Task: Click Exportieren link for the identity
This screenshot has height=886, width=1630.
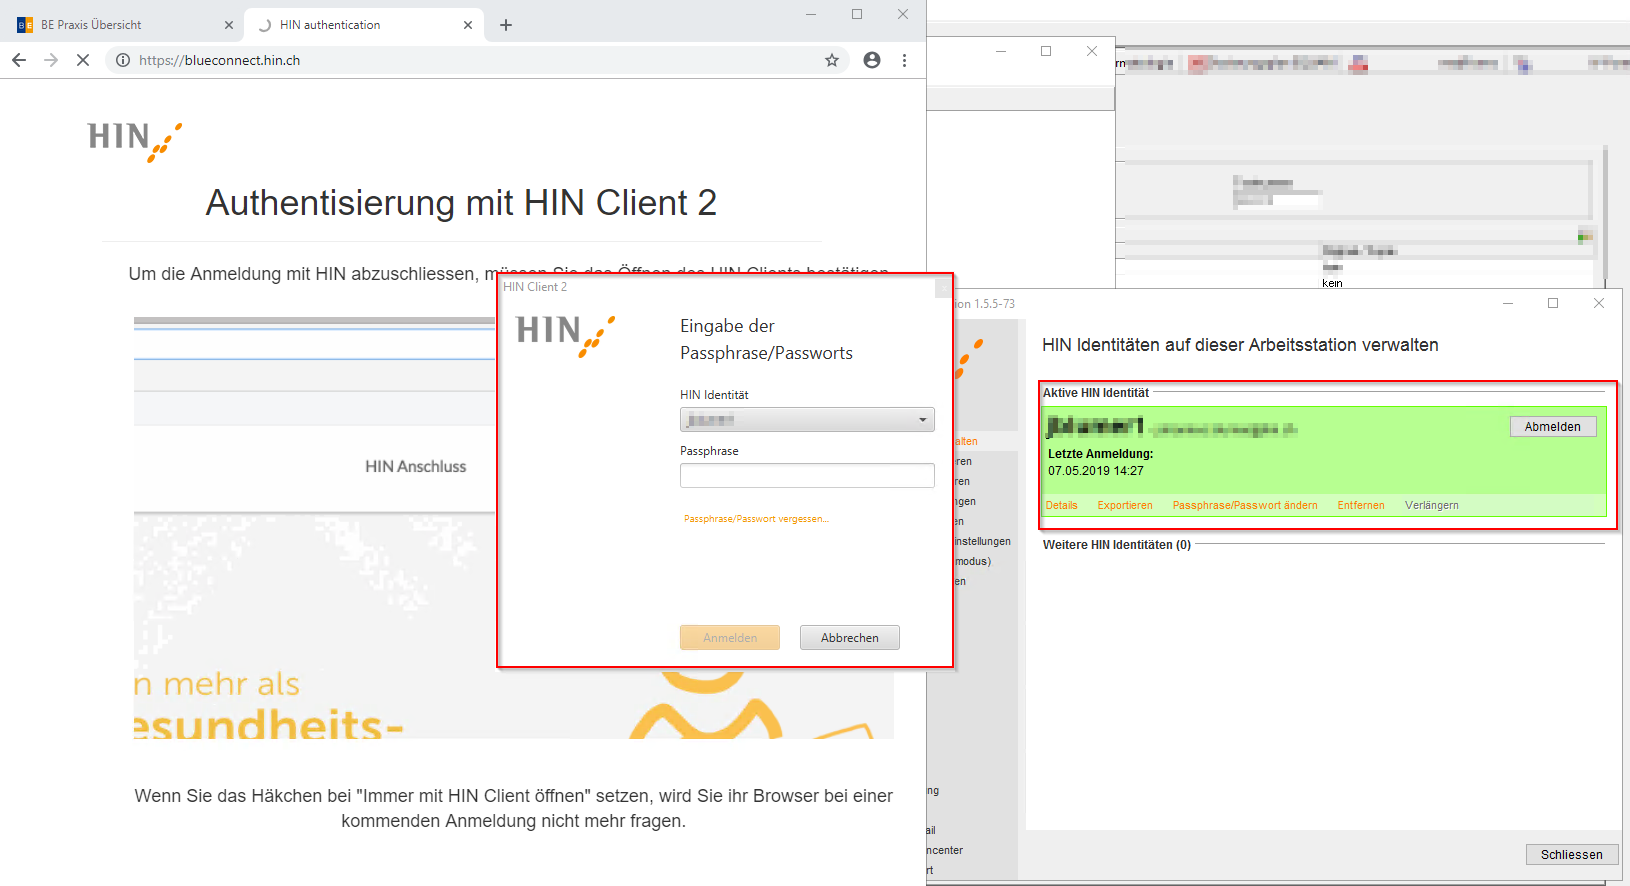Action: point(1124,506)
